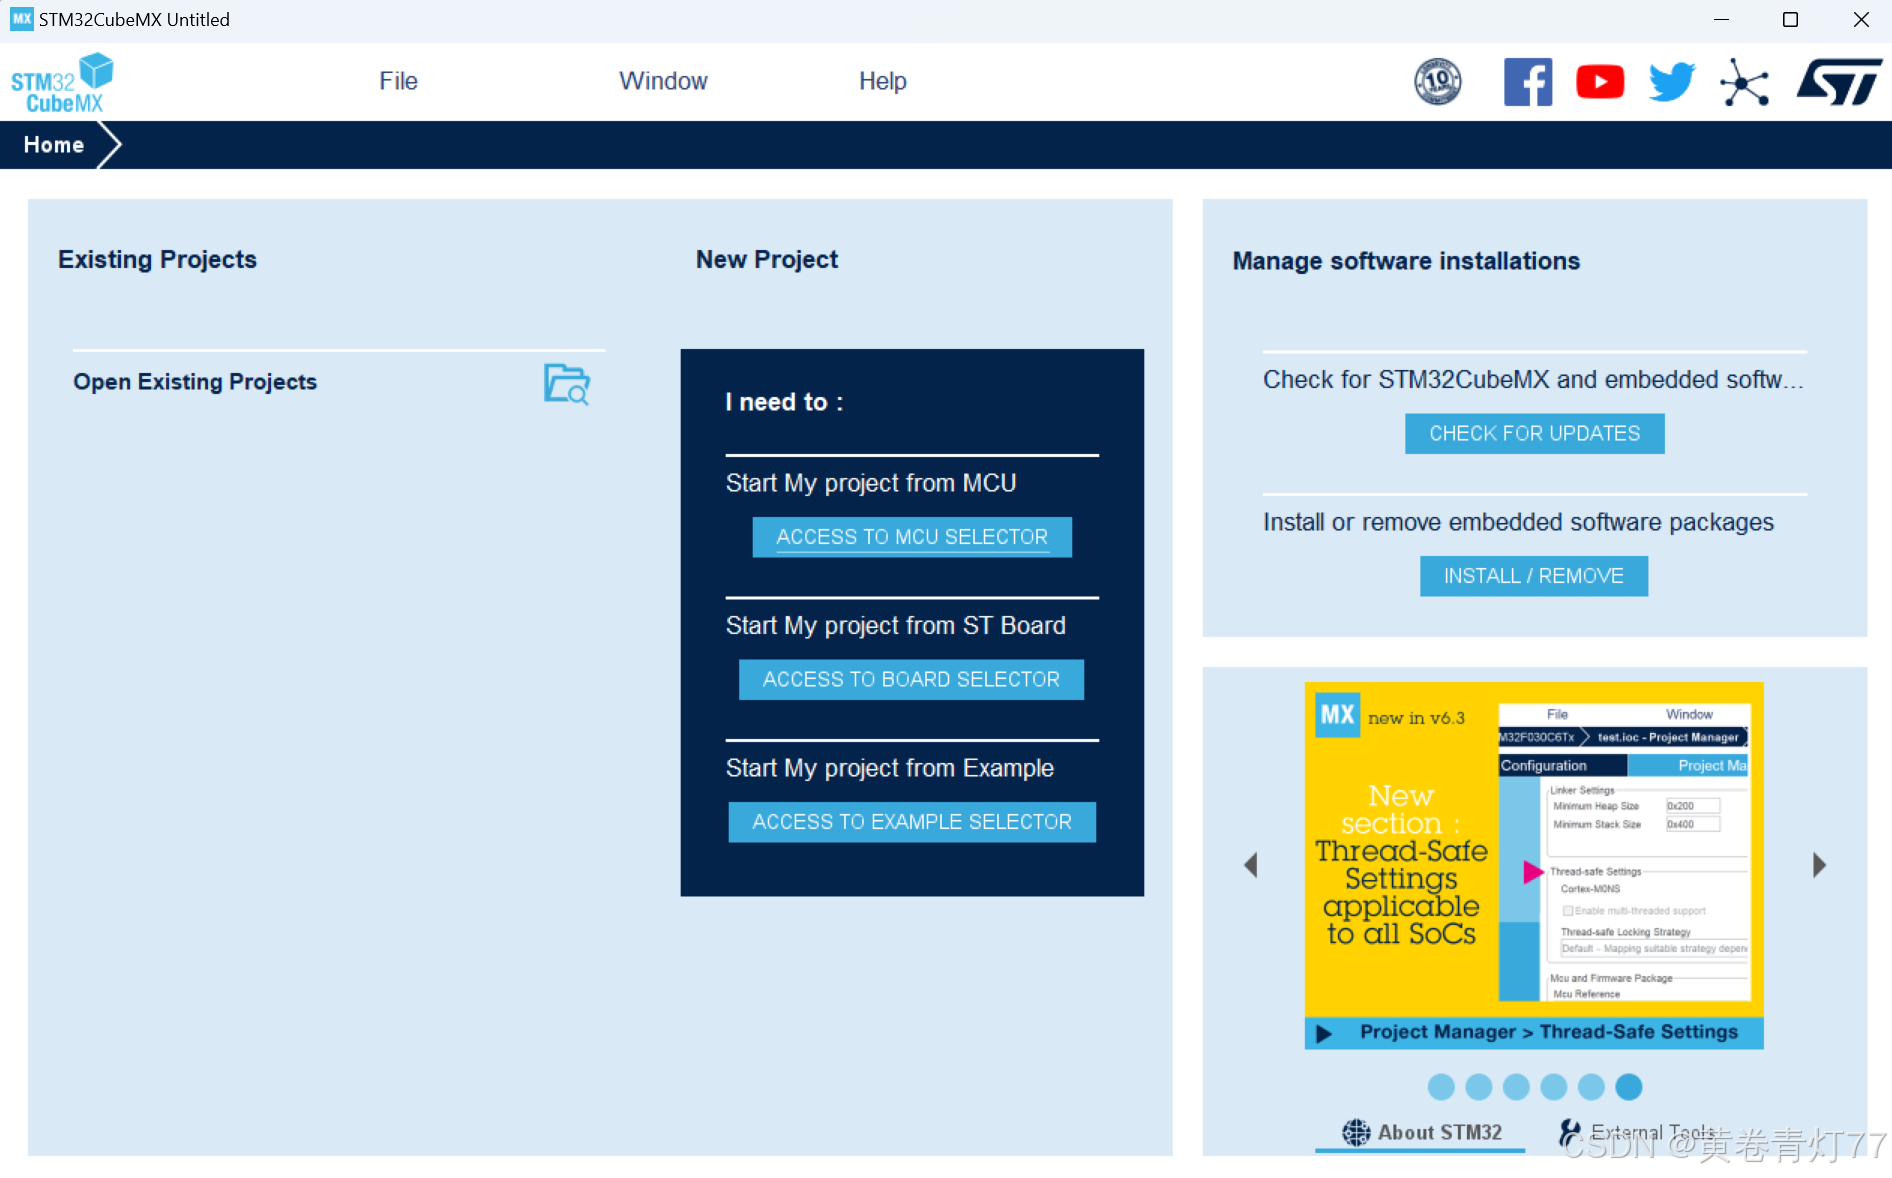Viewport: 1892px width, 1178px height.
Task: Open the ST logo link
Action: [x=1839, y=82]
